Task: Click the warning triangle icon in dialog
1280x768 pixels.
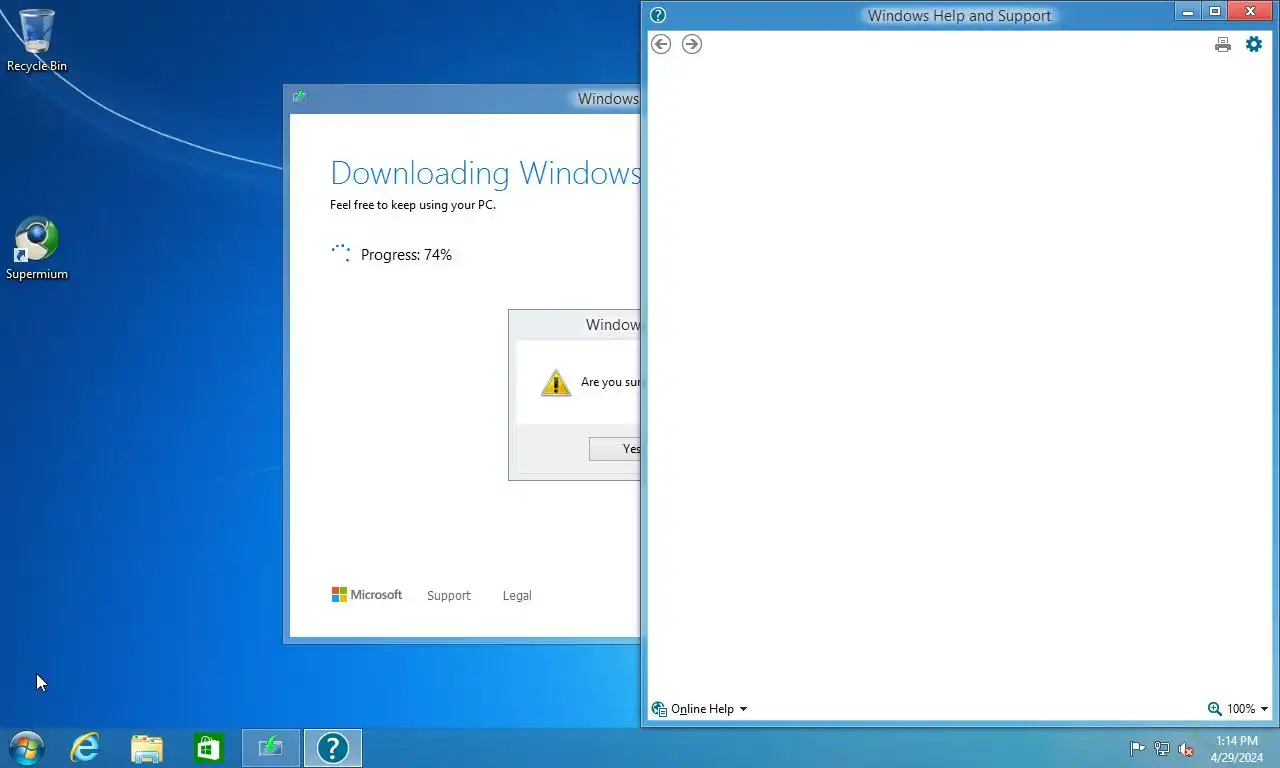Action: tap(556, 382)
